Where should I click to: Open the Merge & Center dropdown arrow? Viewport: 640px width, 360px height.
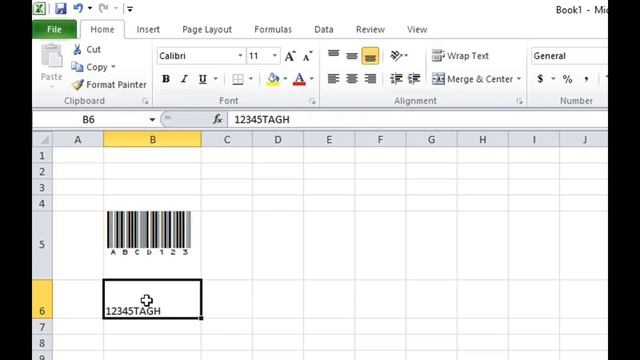coord(519,79)
